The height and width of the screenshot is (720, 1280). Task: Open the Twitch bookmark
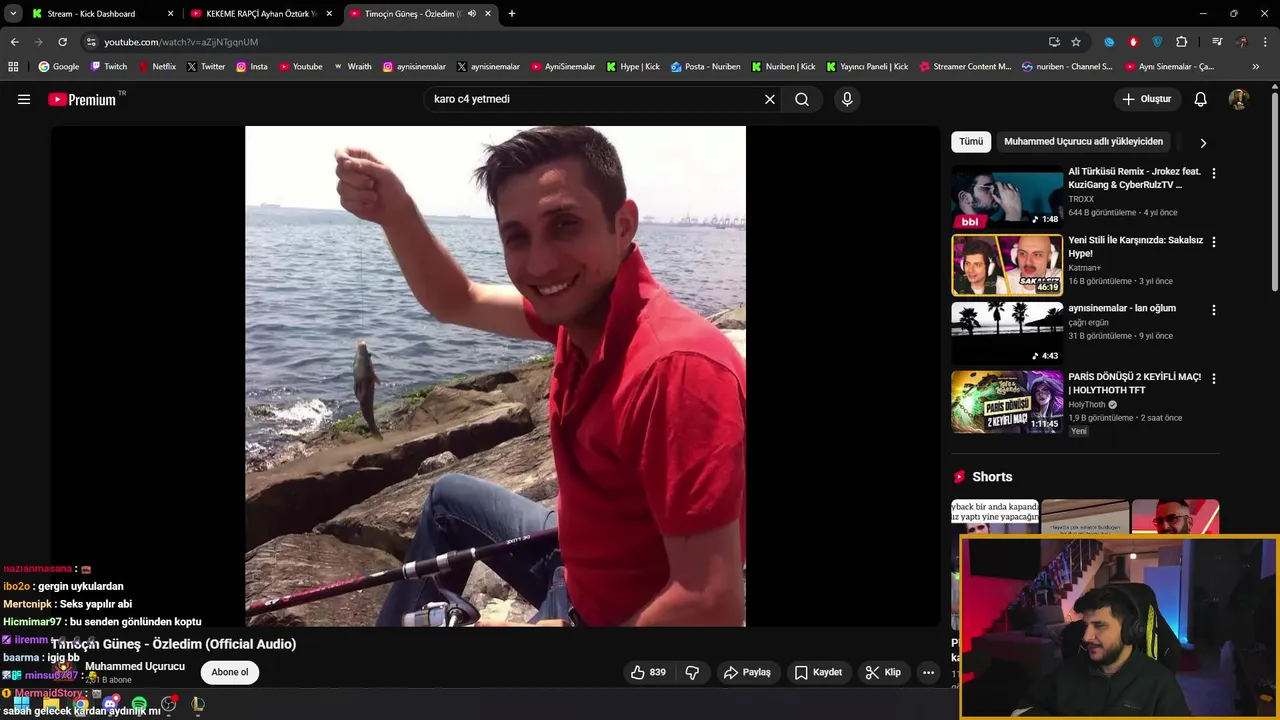[109, 67]
